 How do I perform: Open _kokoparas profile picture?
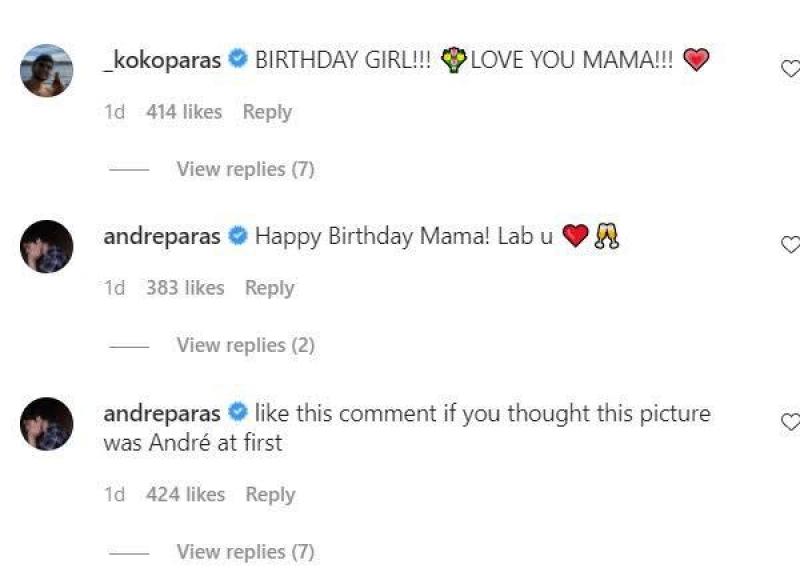pyautogui.click(x=46, y=71)
